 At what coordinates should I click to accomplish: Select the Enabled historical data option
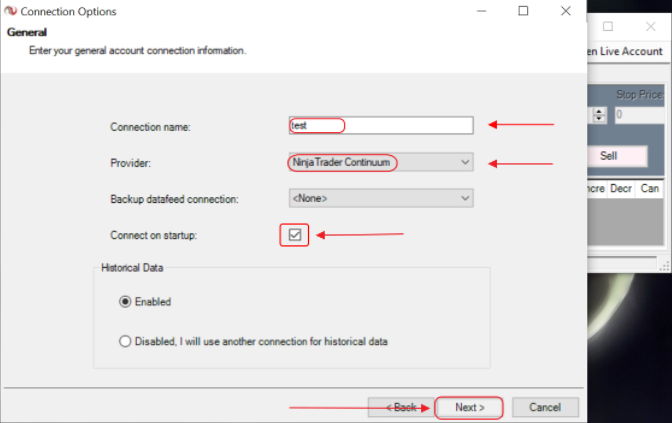pos(126,301)
